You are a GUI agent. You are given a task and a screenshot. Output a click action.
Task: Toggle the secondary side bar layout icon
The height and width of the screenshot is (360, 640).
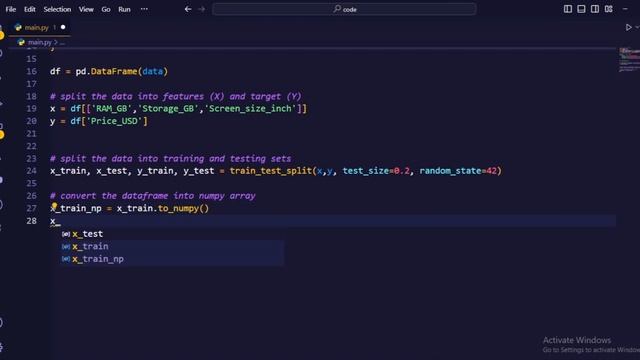[x=595, y=9]
